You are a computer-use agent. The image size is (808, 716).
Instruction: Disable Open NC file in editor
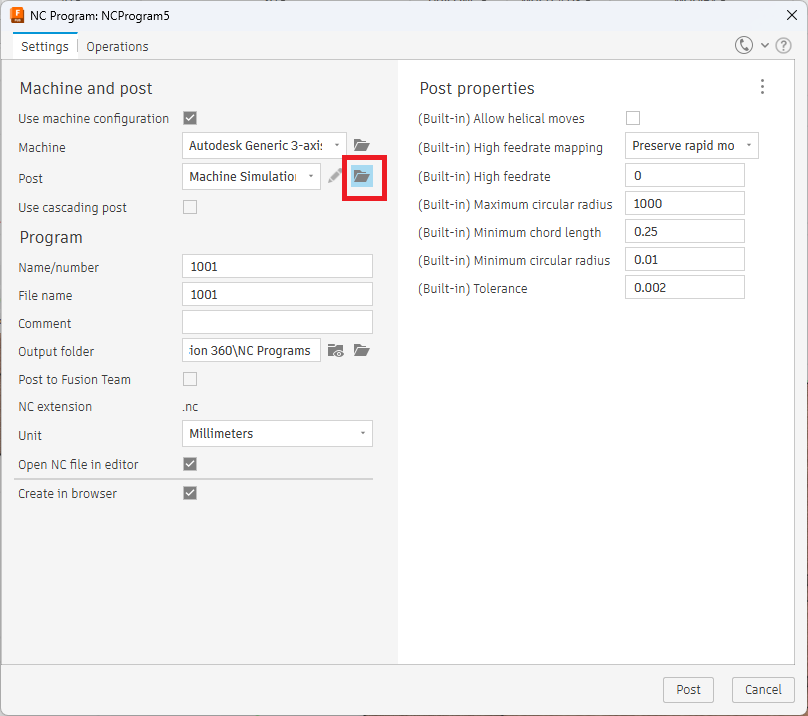pyautogui.click(x=190, y=464)
